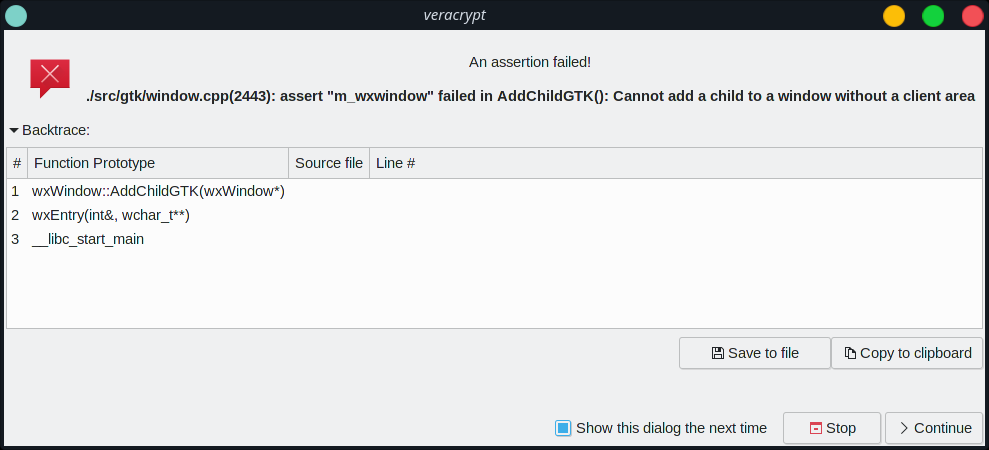Select the wxWindow::AddChildGTK backtrace row
989x450 pixels.
pos(494,191)
